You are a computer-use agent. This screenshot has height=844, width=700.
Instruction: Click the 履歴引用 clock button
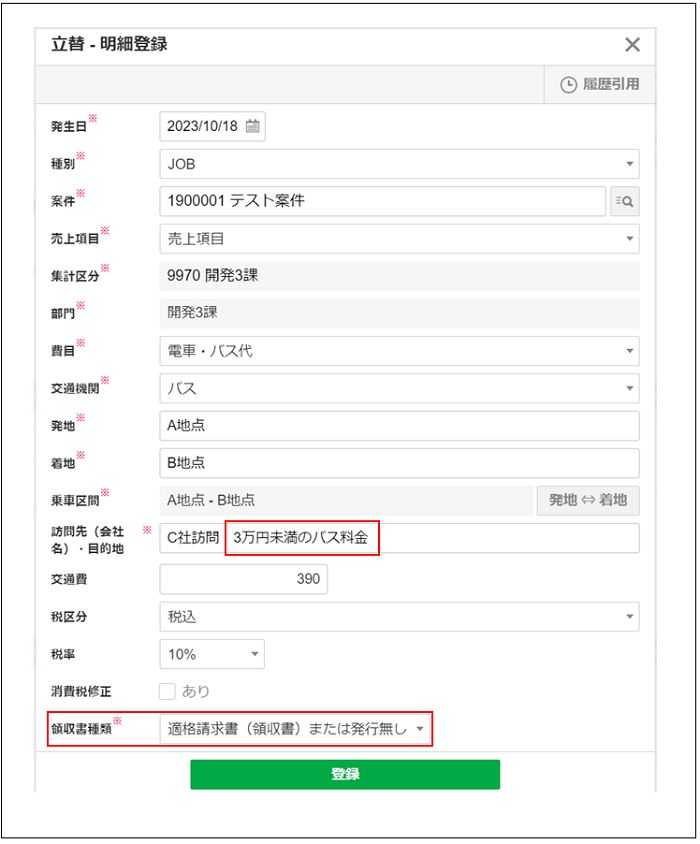click(600, 85)
